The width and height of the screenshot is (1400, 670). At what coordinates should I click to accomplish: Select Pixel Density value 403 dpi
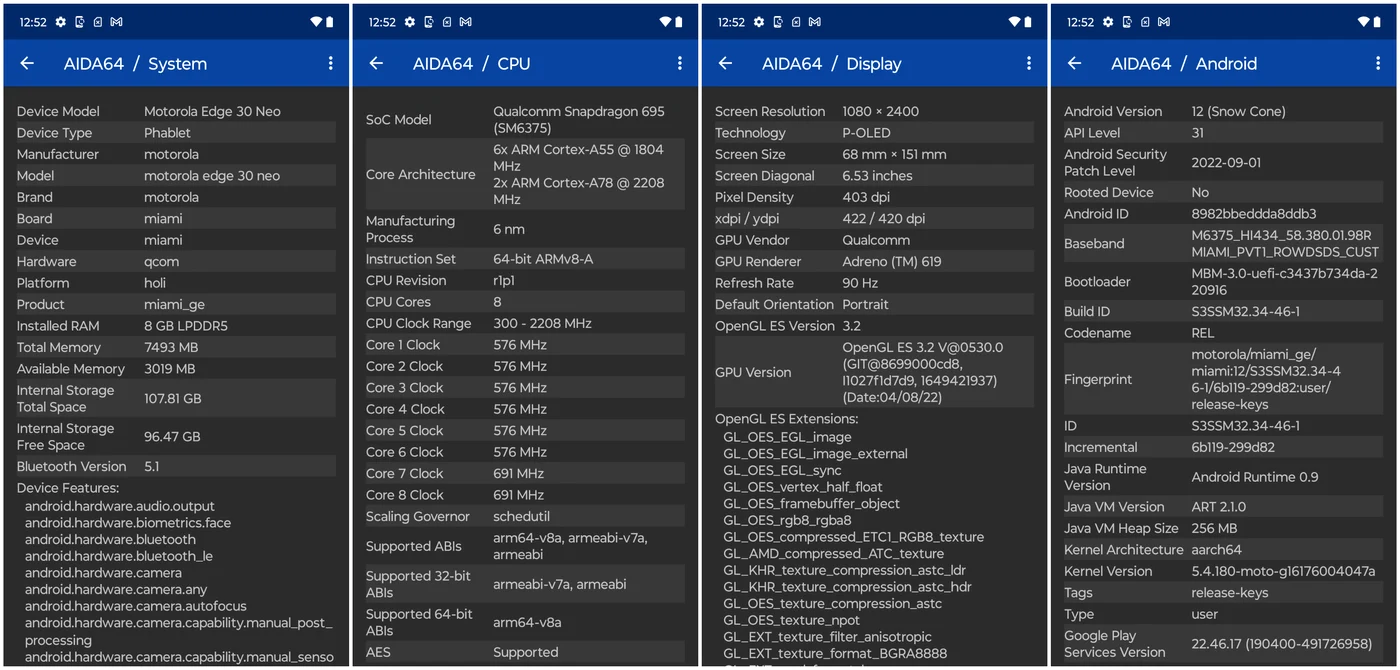pyautogui.click(x=866, y=197)
